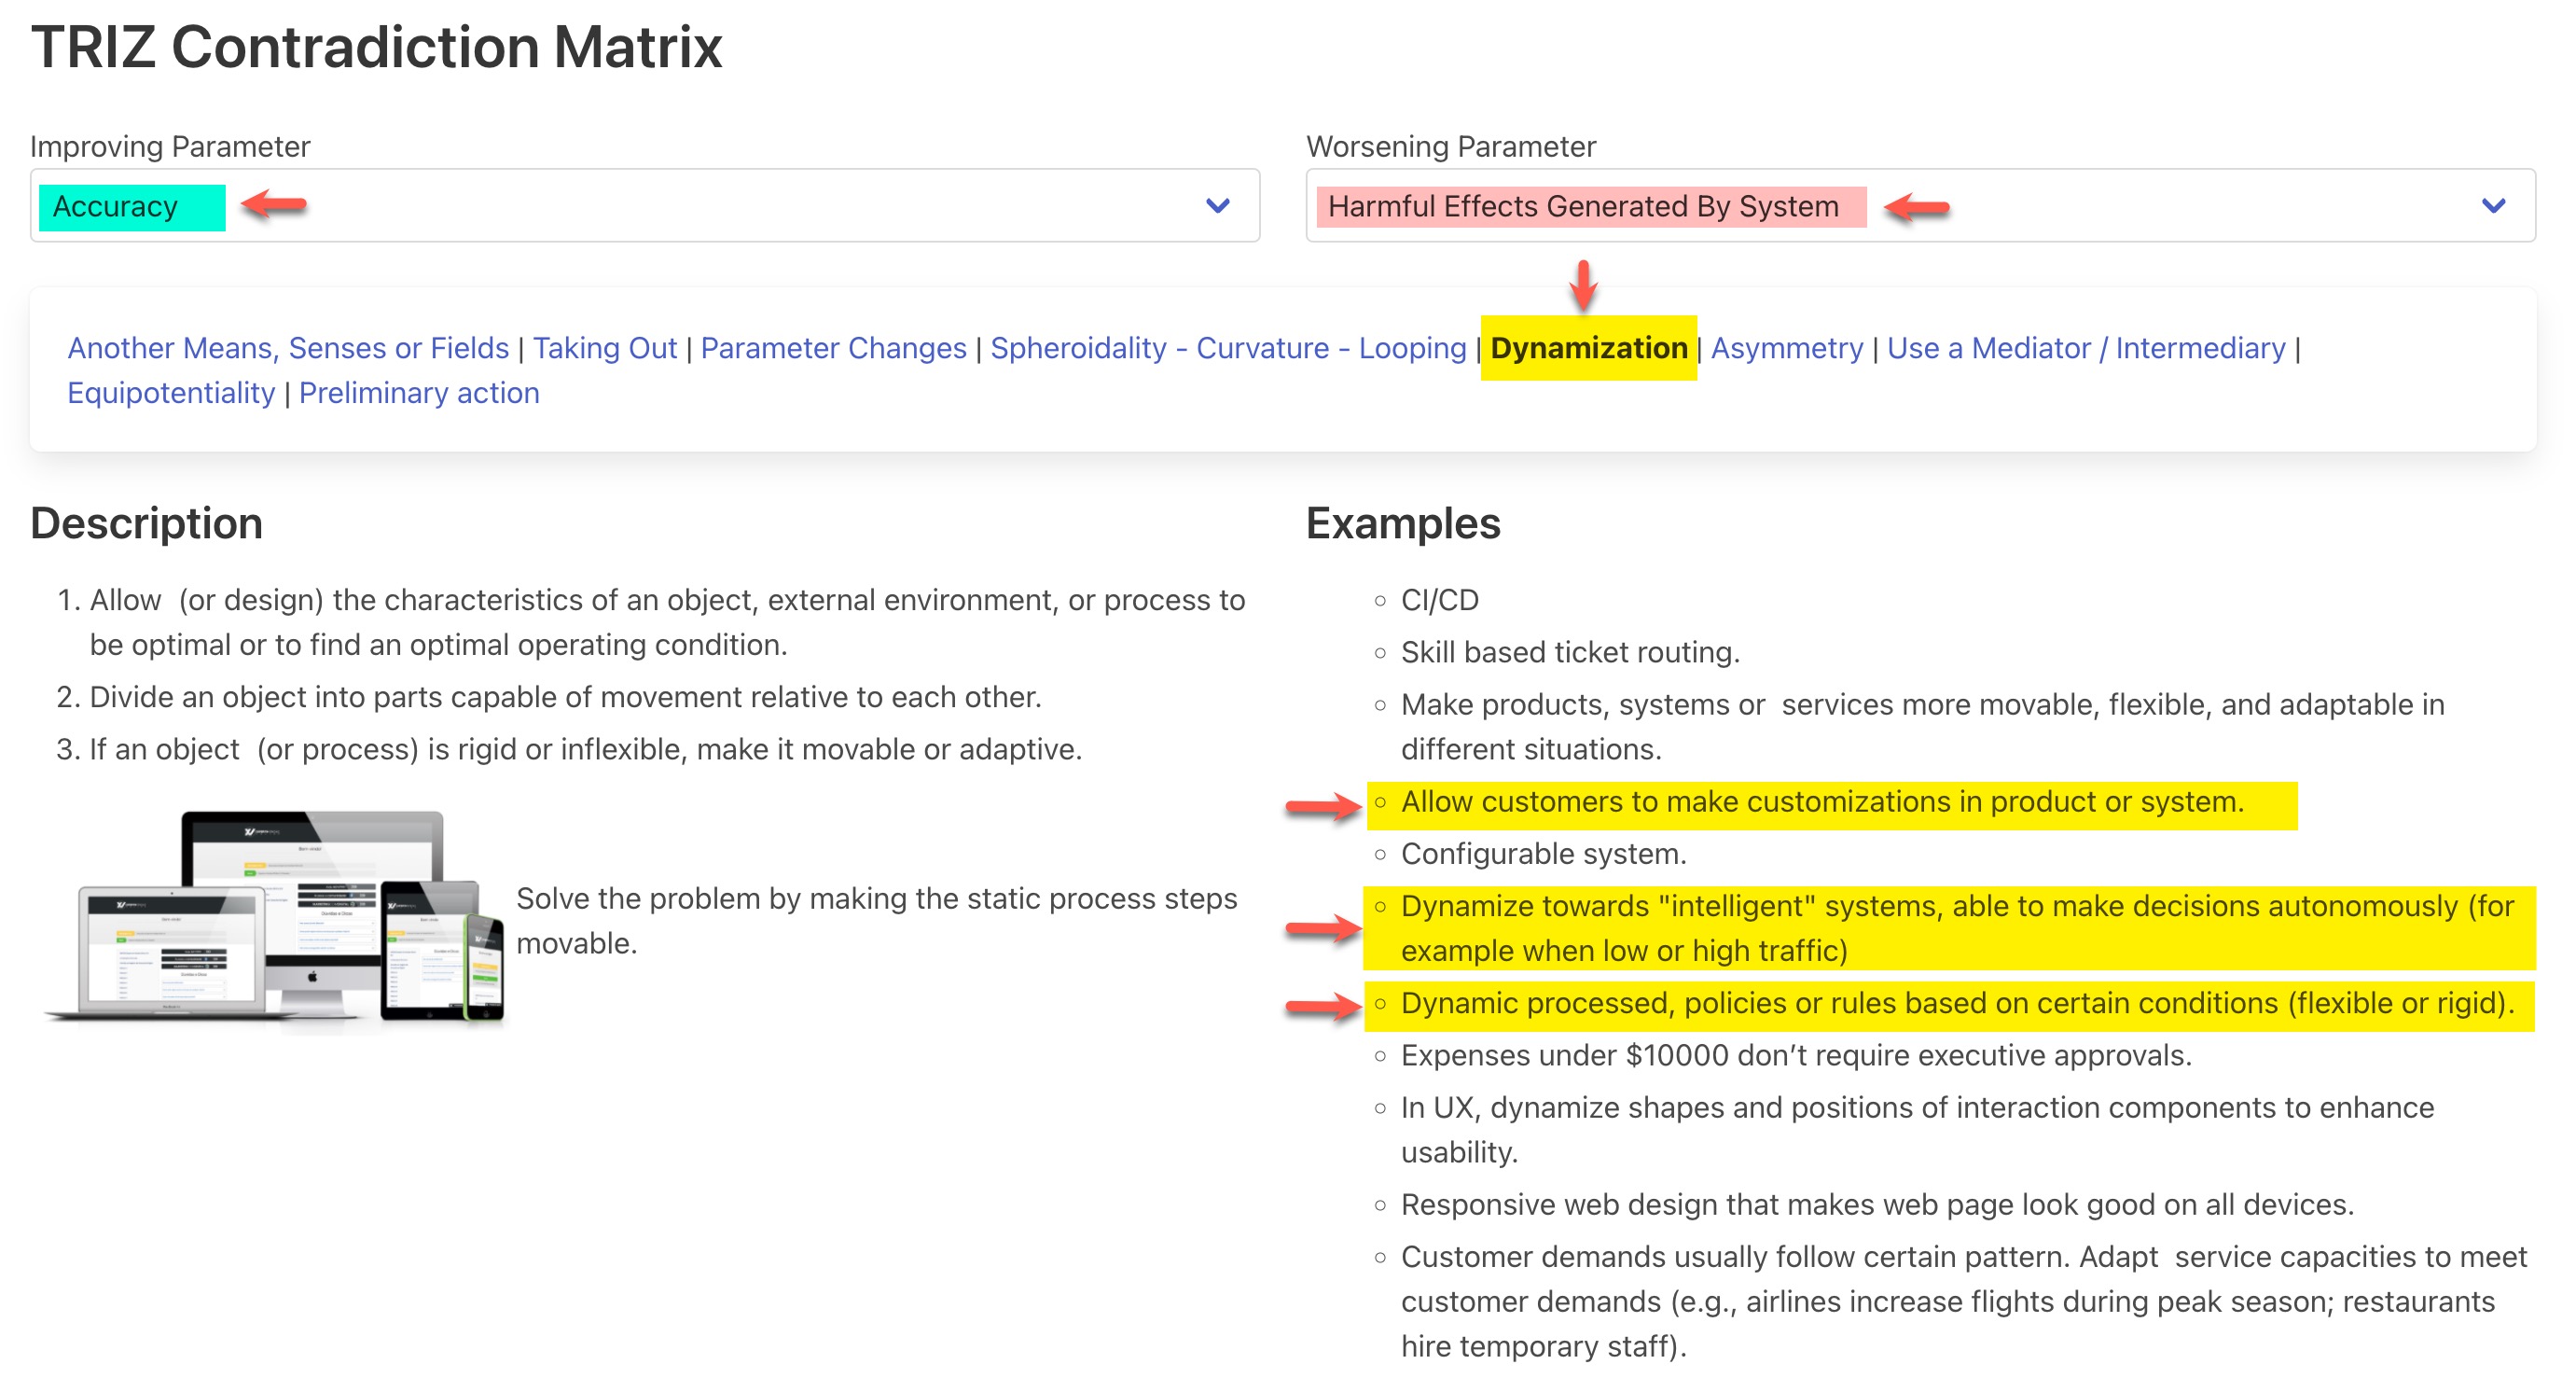Select the Parameter Changes principle

click(x=833, y=348)
